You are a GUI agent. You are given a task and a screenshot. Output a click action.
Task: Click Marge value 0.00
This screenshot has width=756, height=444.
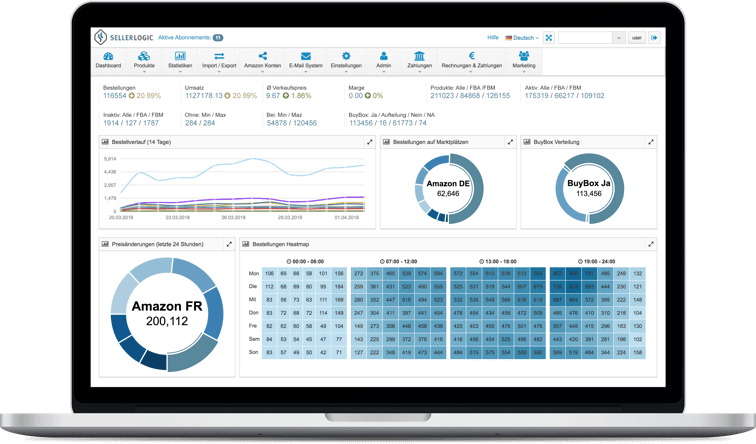click(x=355, y=96)
